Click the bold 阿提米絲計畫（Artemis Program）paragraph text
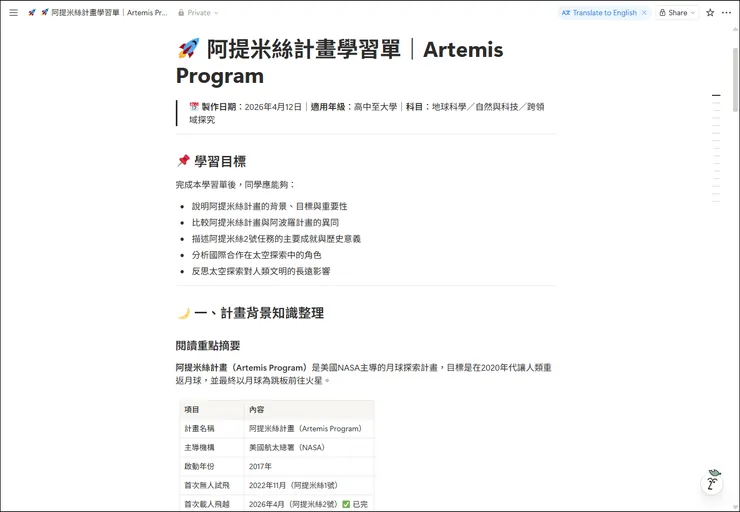Viewport: 740px width, 512px height. click(241, 368)
